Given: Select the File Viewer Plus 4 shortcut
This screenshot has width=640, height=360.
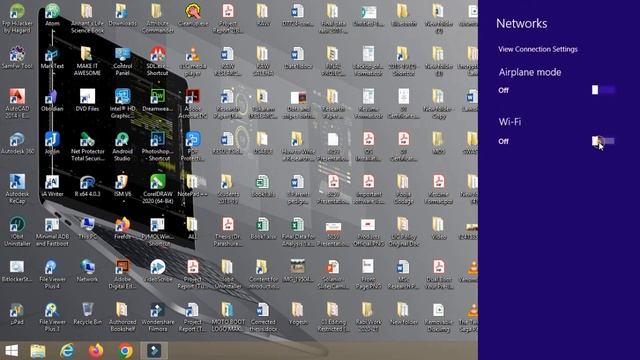Looking at the screenshot, I should coord(52,274).
